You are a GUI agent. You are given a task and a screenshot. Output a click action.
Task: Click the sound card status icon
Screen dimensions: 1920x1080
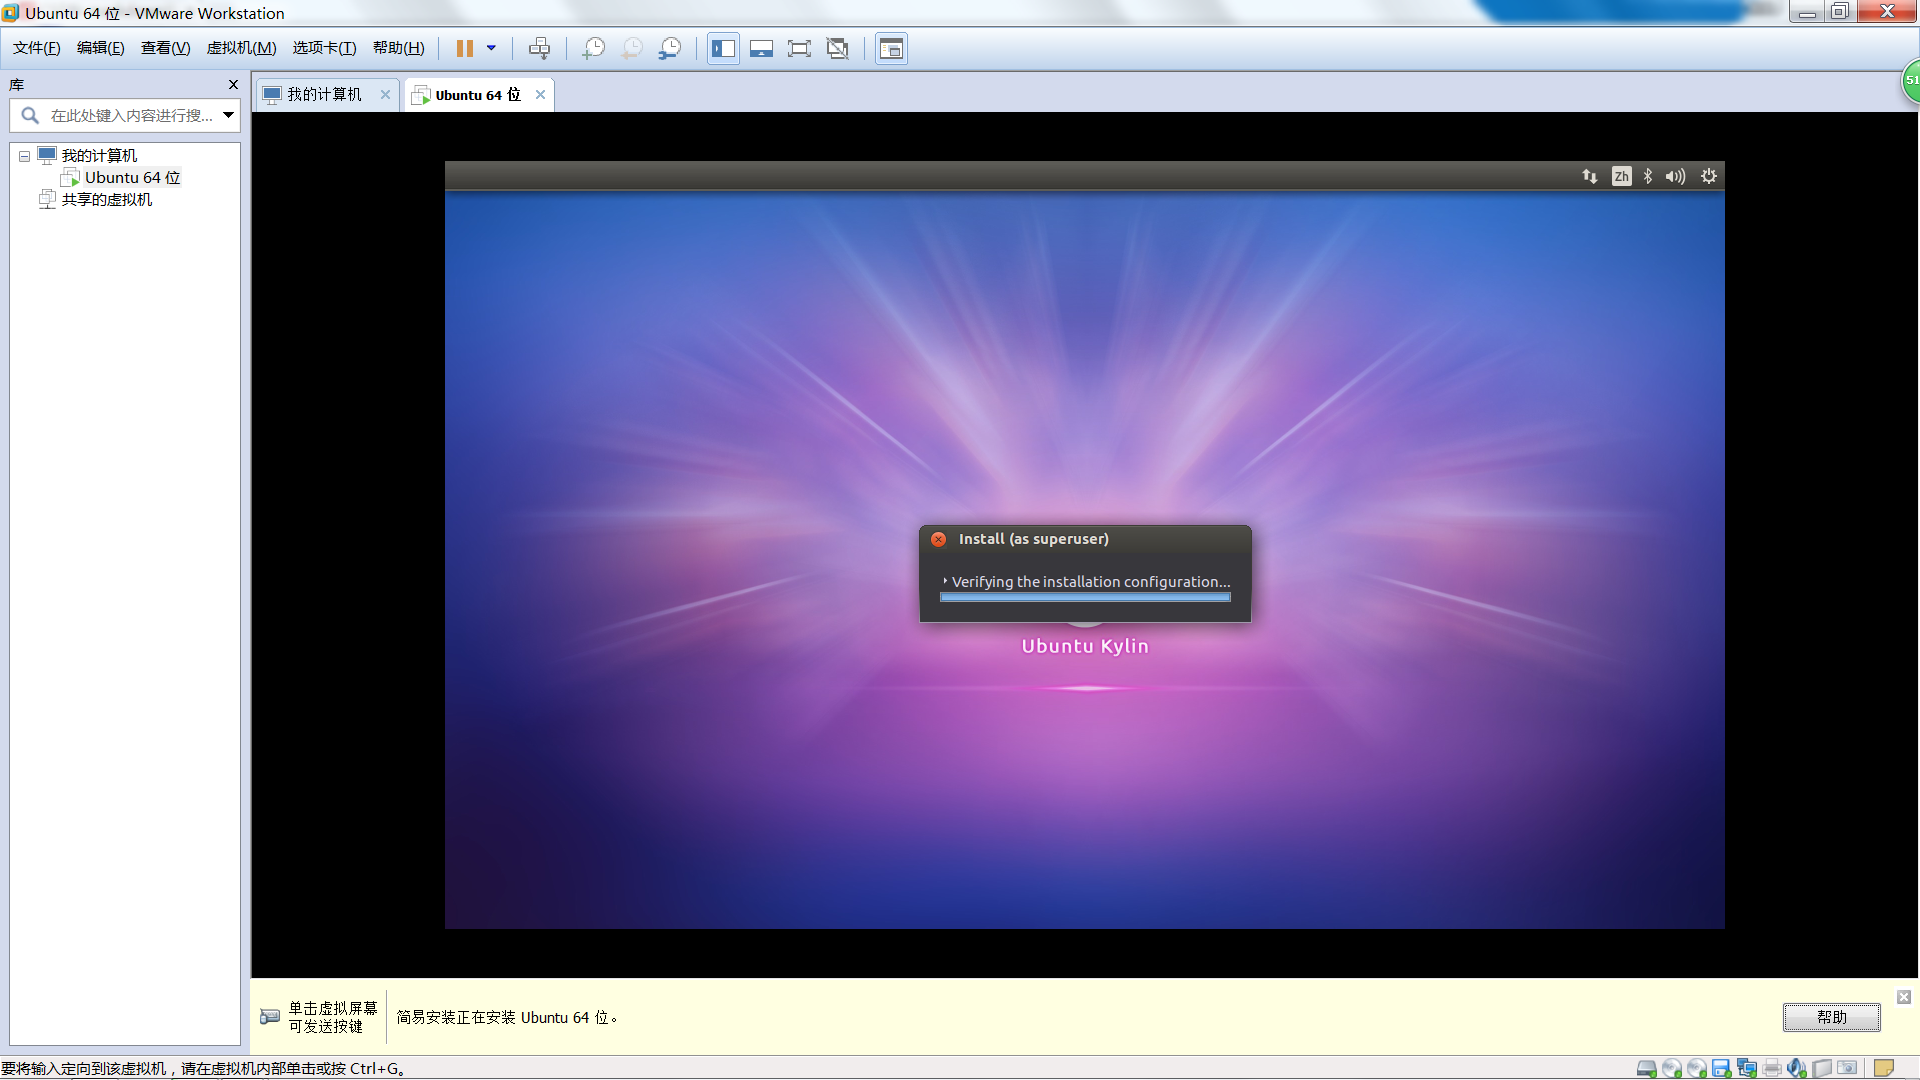tap(1796, 1068)
